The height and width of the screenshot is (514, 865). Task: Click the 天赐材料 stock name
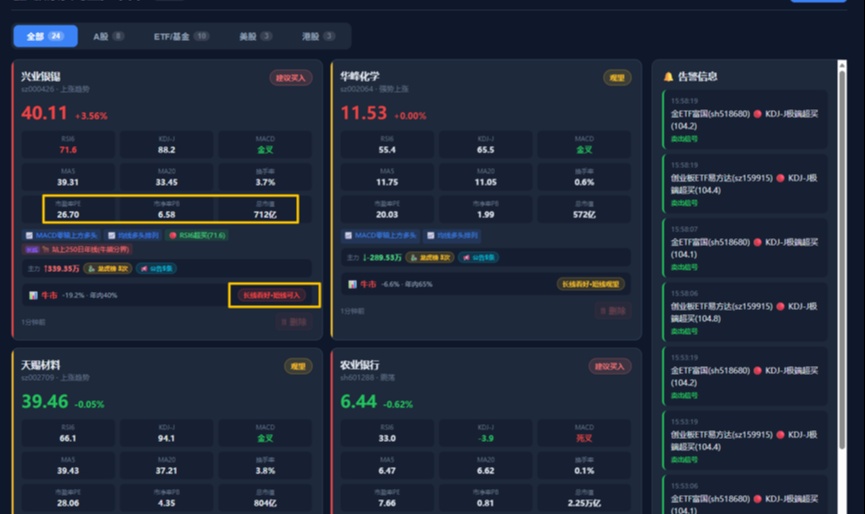[x=41, y=365]
